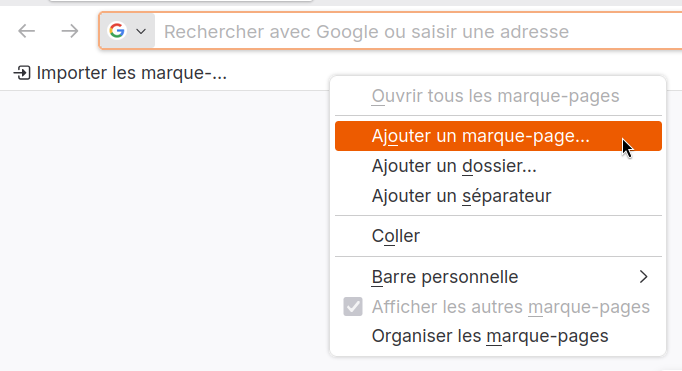Choose Ajouter un marque-page… entry
The image size is (682, 371).
pyautogui.click(x=498, y=136)
